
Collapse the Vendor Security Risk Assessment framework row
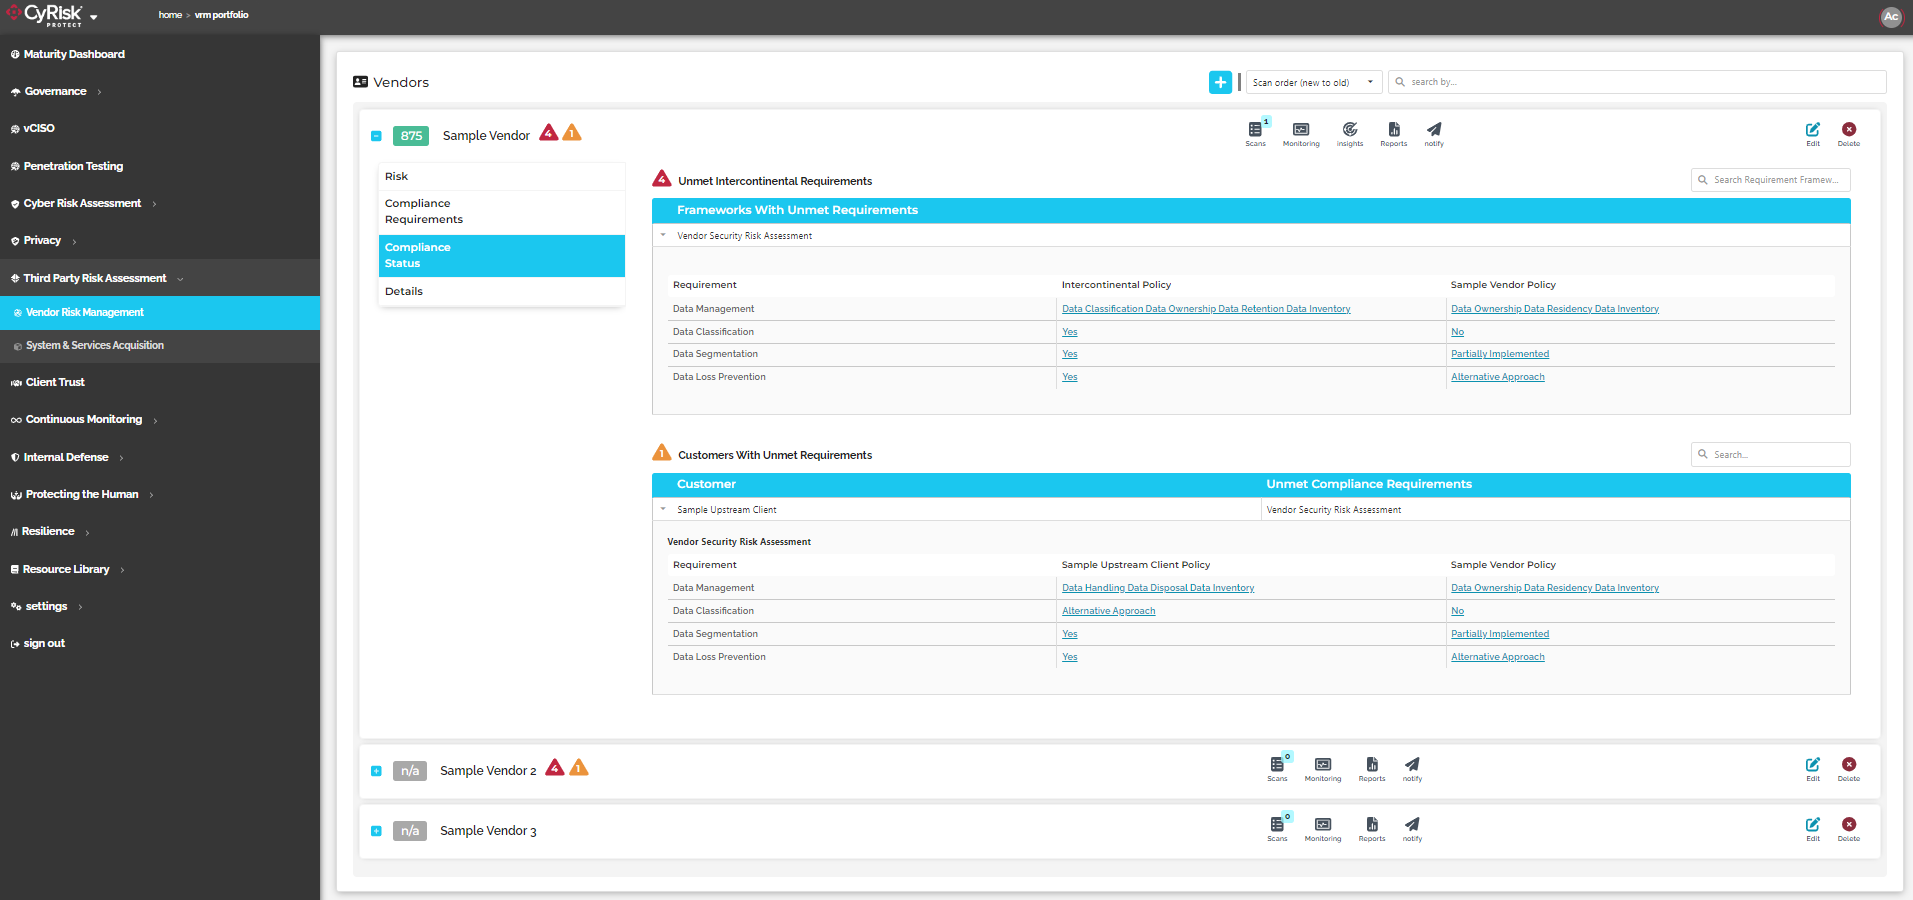coord(664,235)
